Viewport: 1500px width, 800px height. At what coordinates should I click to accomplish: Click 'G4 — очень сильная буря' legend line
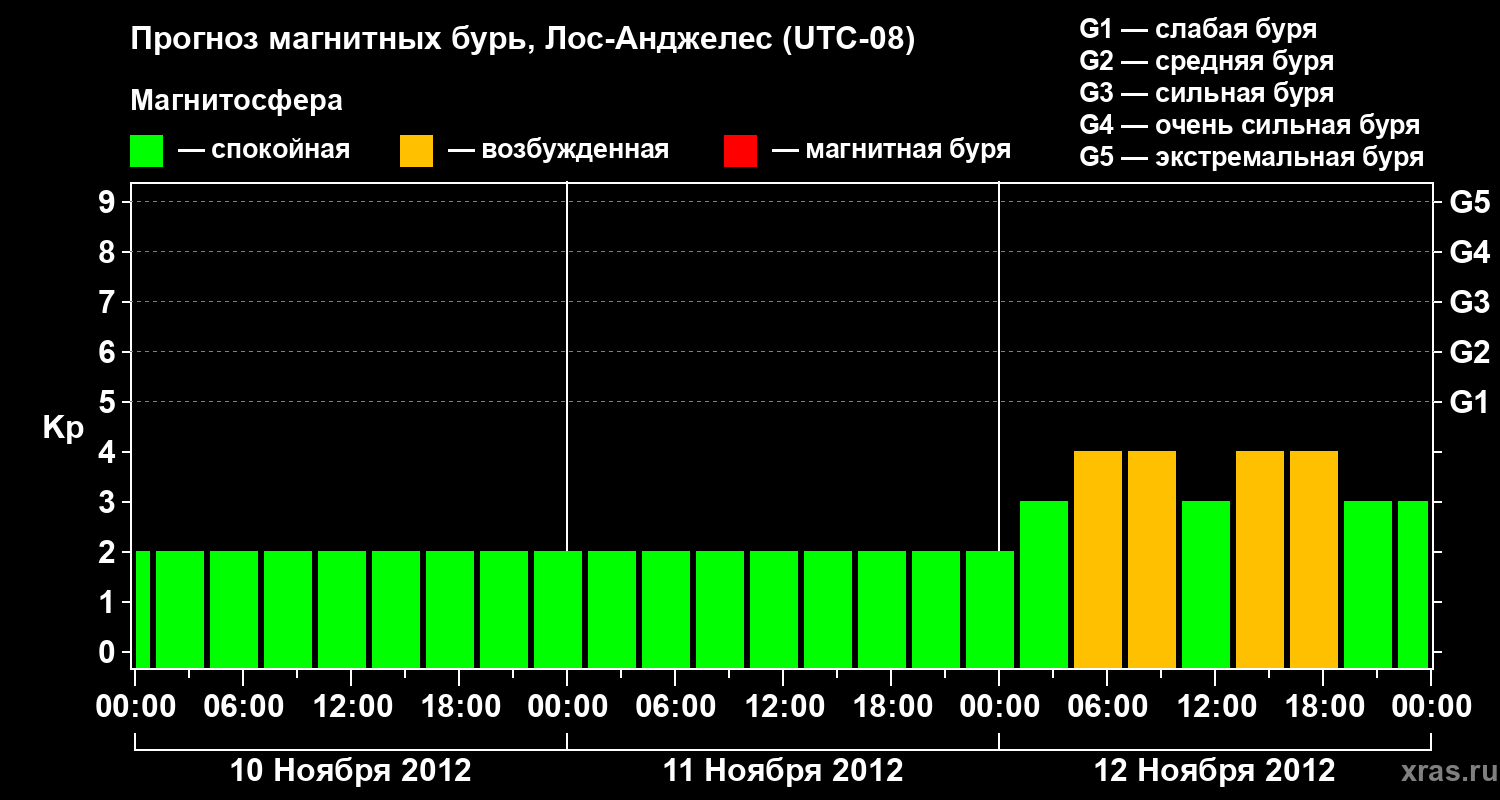click(1250, 125)
